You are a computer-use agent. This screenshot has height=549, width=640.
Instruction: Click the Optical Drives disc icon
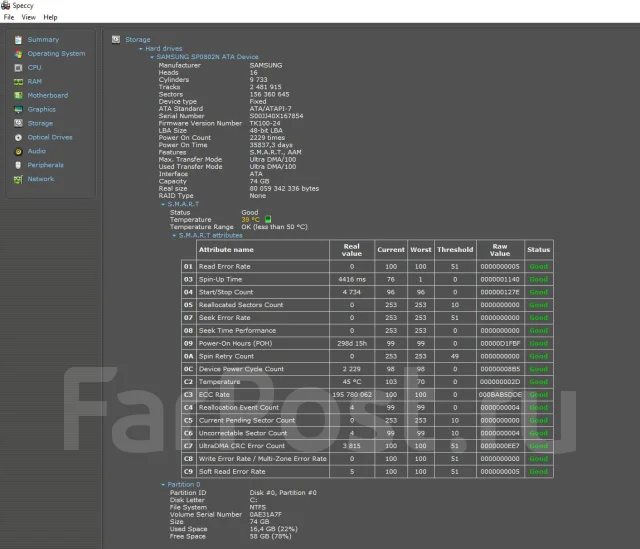(18, 138)
